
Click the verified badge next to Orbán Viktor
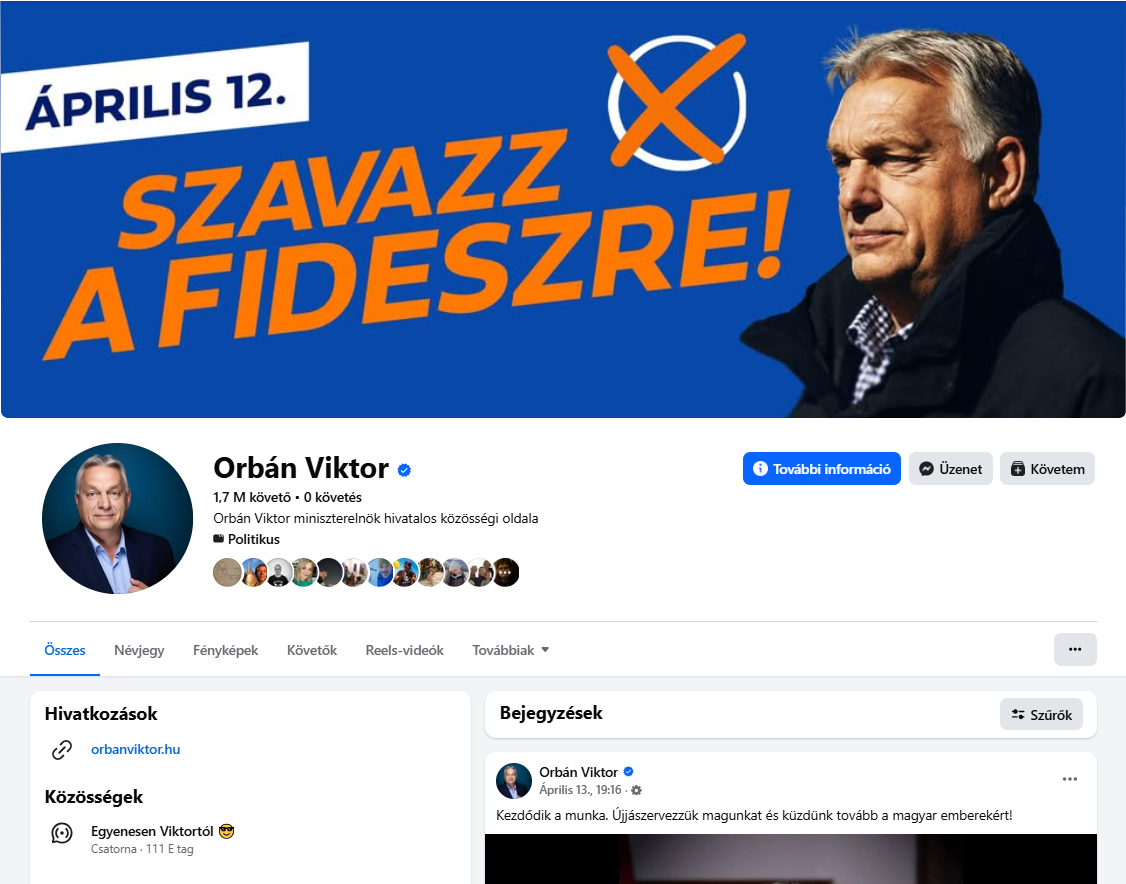404,470
